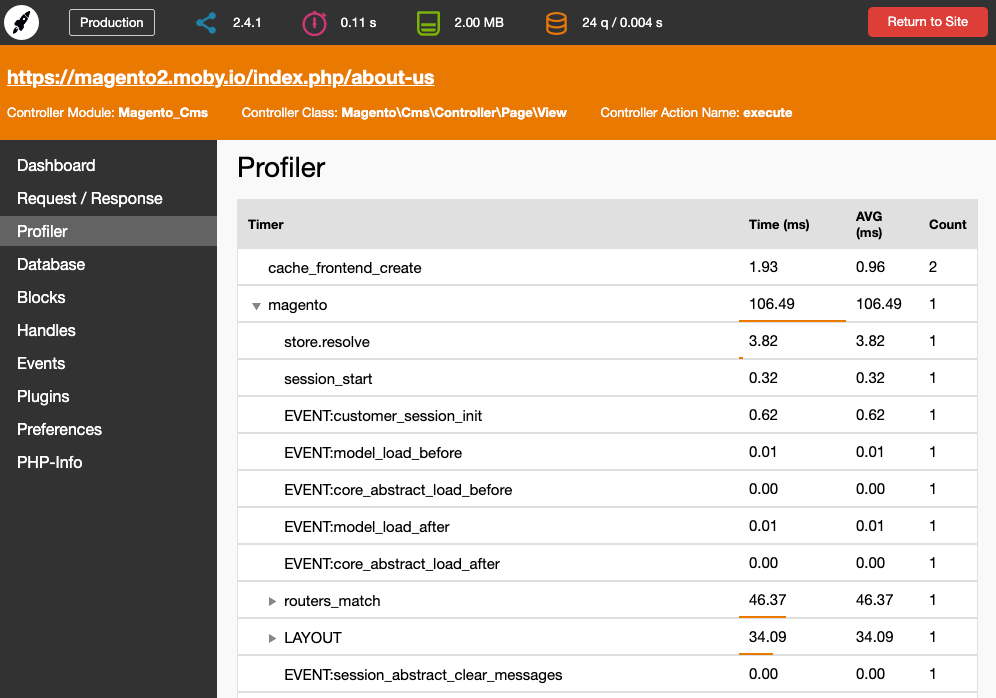Click the 24 q / 0.004 s query stats

click(622, 22)
